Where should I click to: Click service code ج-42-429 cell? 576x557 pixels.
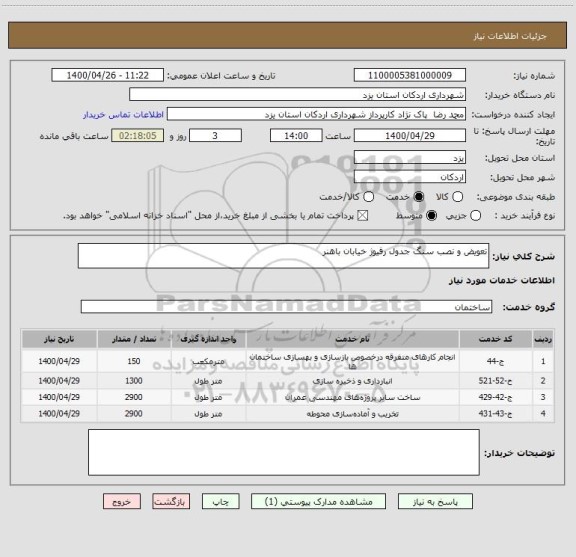pos(496,397)
